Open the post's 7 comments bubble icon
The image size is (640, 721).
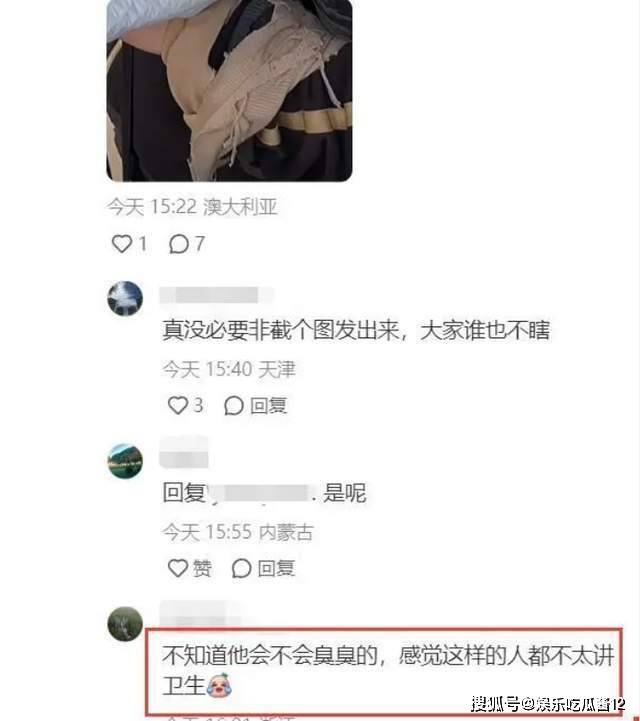[178, 244]
